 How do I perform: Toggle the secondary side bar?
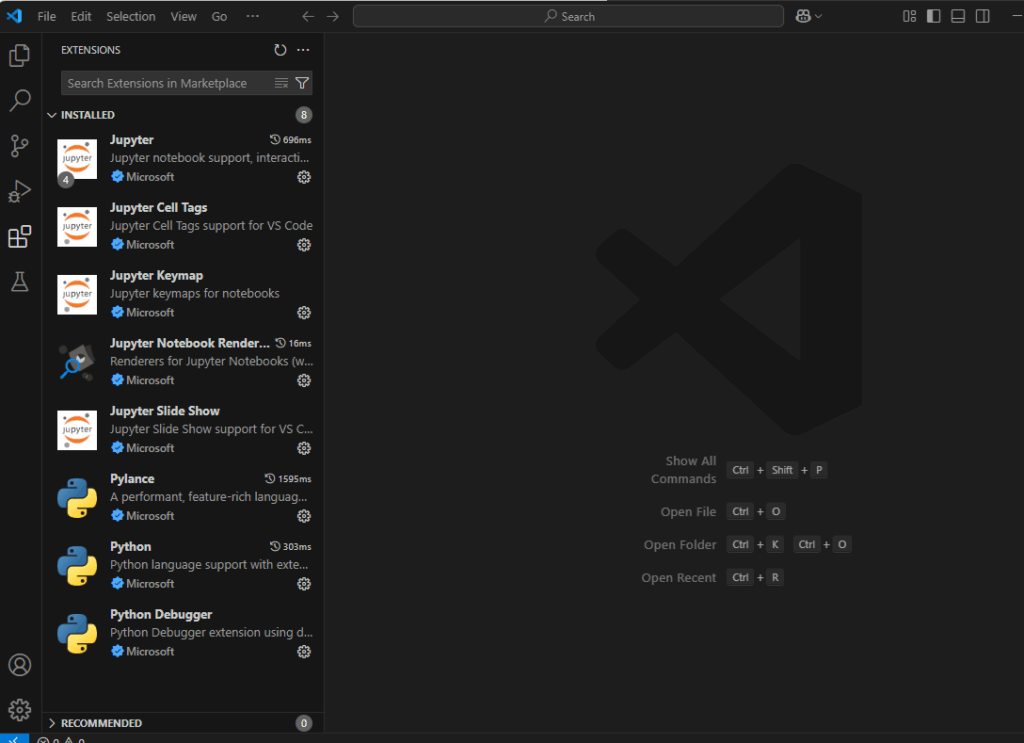pyautogui.click(x=983, y=16)
